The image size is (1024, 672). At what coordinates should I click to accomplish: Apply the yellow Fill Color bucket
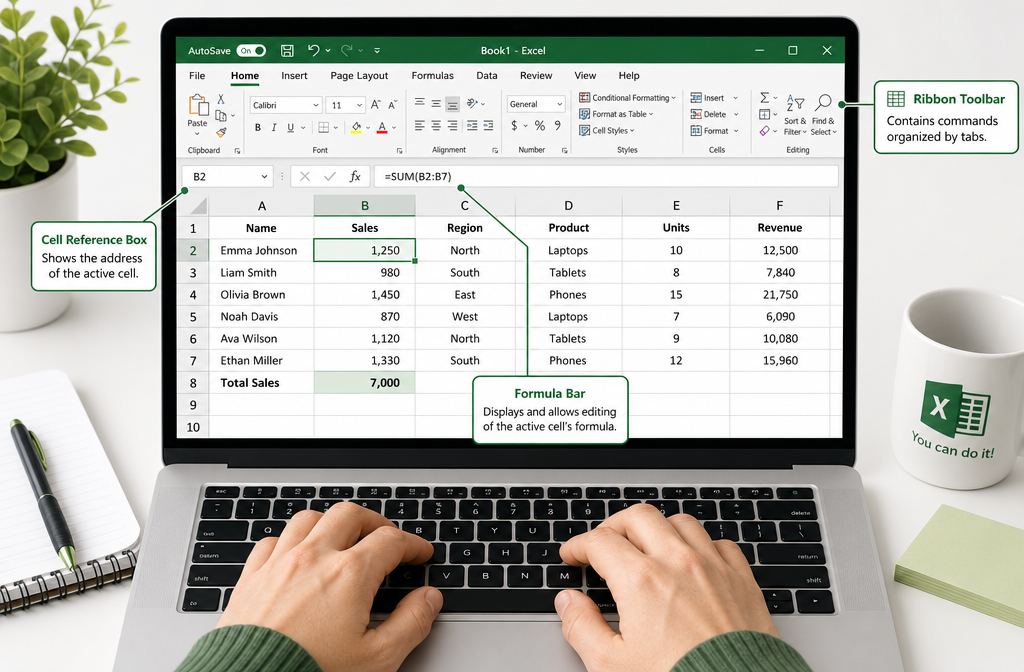(x=356, y=127)
